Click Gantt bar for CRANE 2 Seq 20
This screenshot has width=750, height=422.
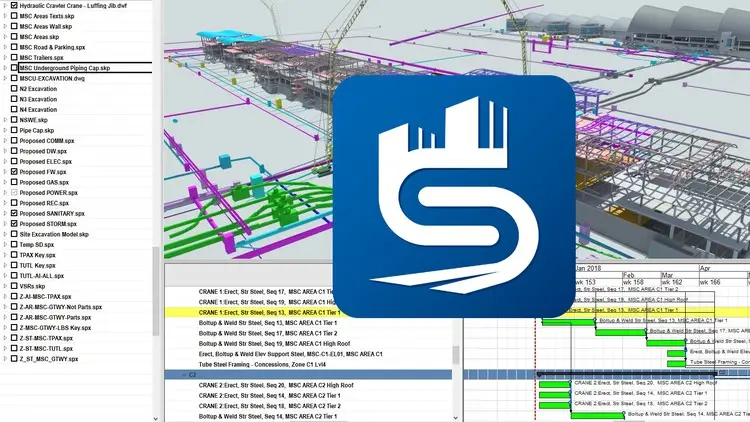[554, 384]
